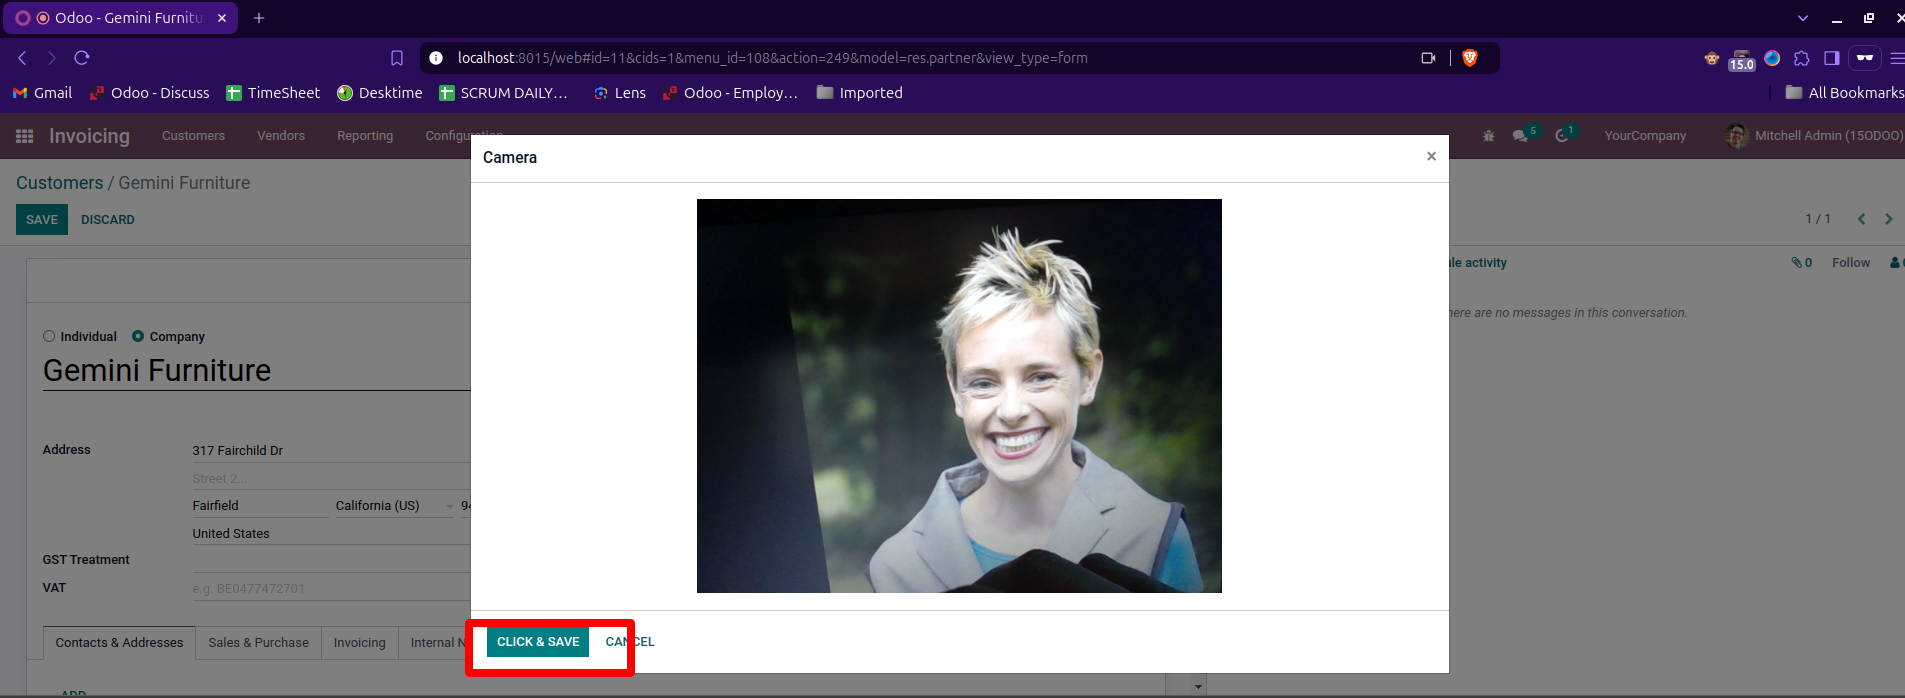The image size is (1905, 698).
Task: Expand the All Bookmarks folder
Action: click(x=1845, y=93)
